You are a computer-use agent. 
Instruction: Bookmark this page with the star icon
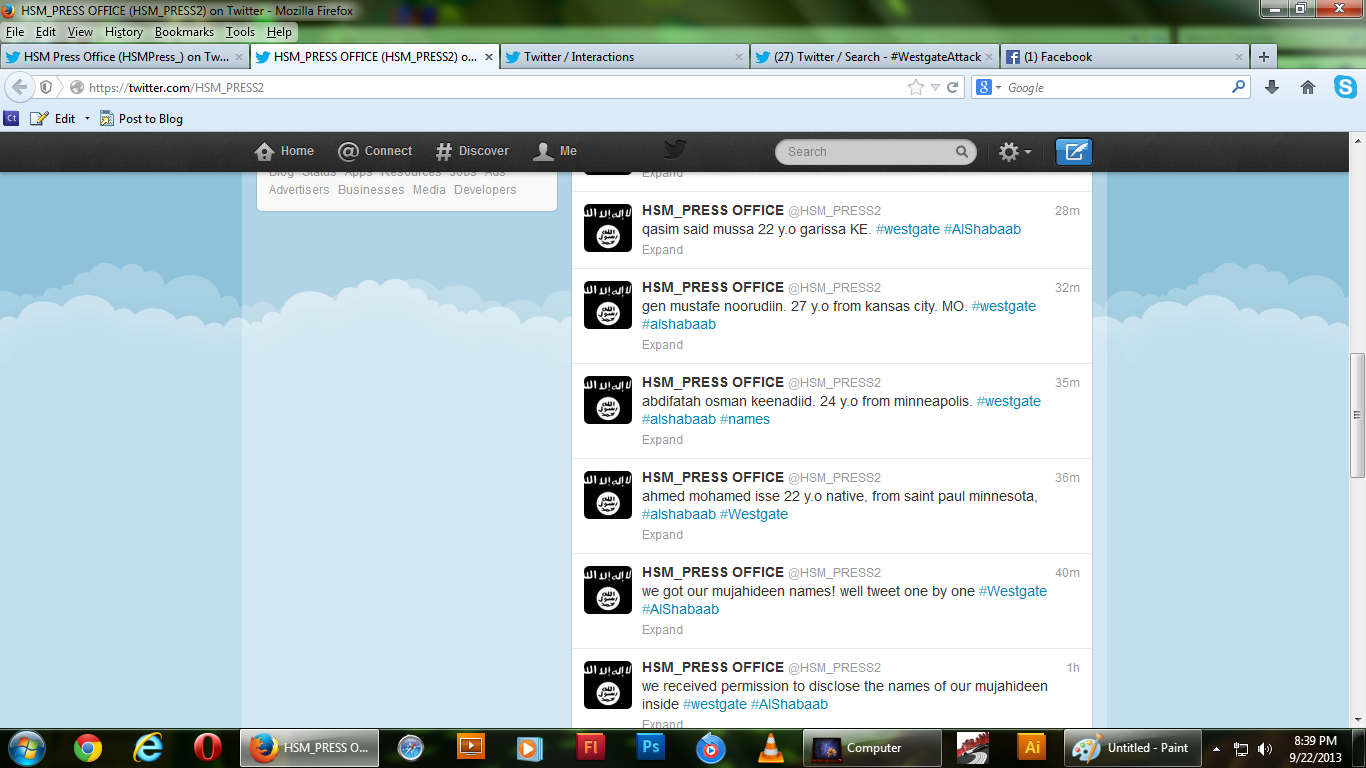pos(916,87)
